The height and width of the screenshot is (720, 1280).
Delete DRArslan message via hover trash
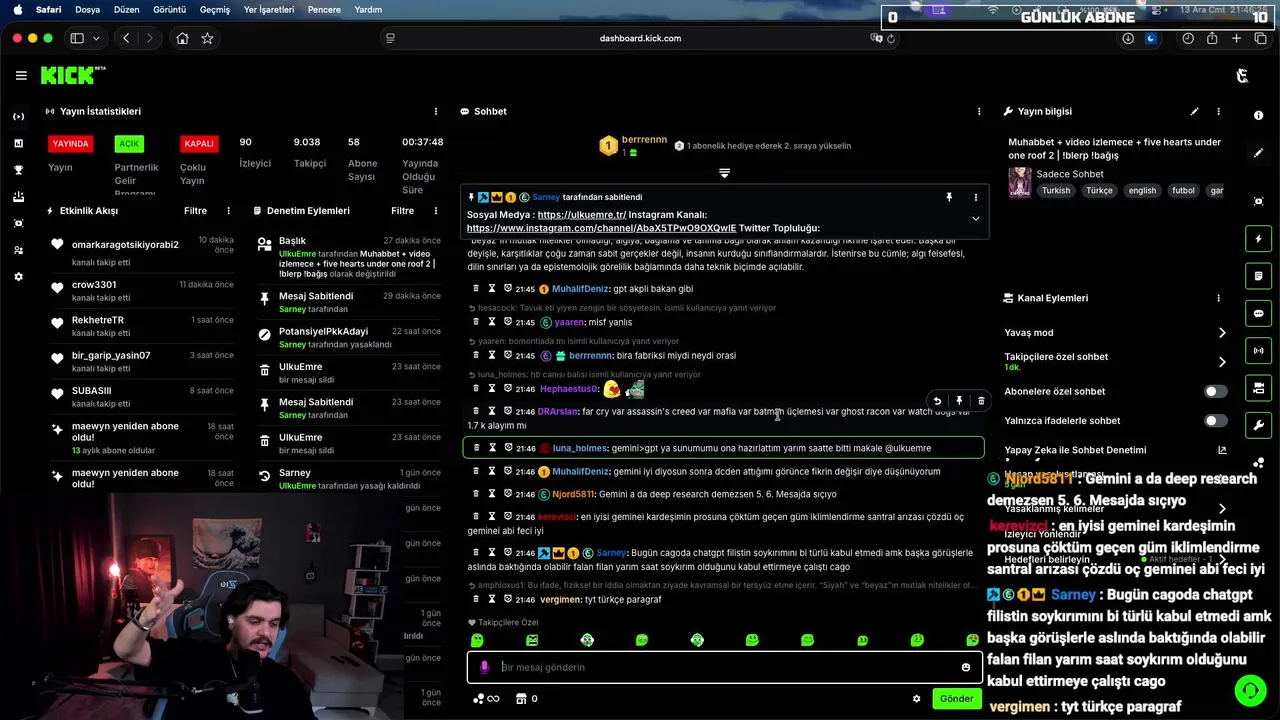point(981,400)
